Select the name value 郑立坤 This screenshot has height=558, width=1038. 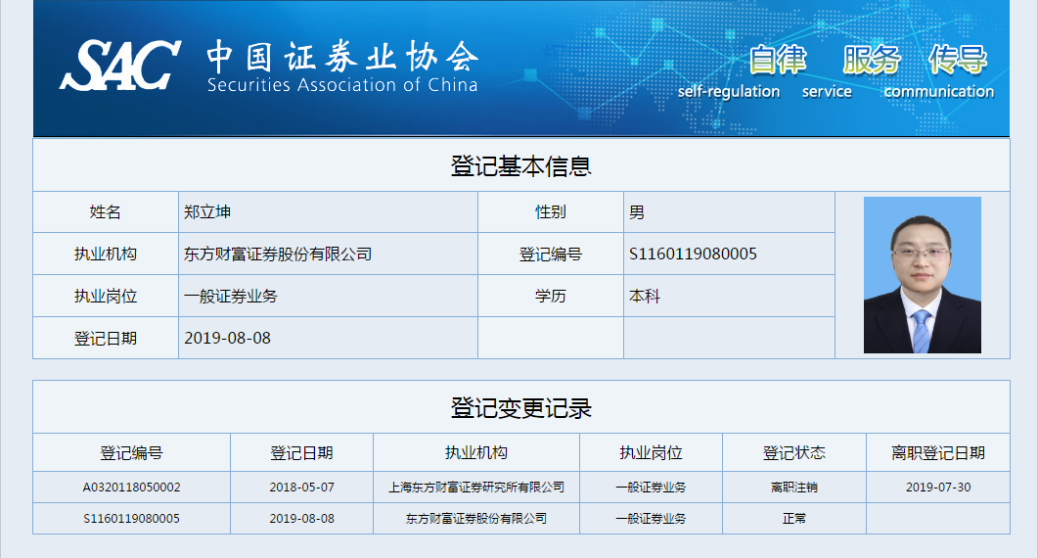tap(207, 212)
